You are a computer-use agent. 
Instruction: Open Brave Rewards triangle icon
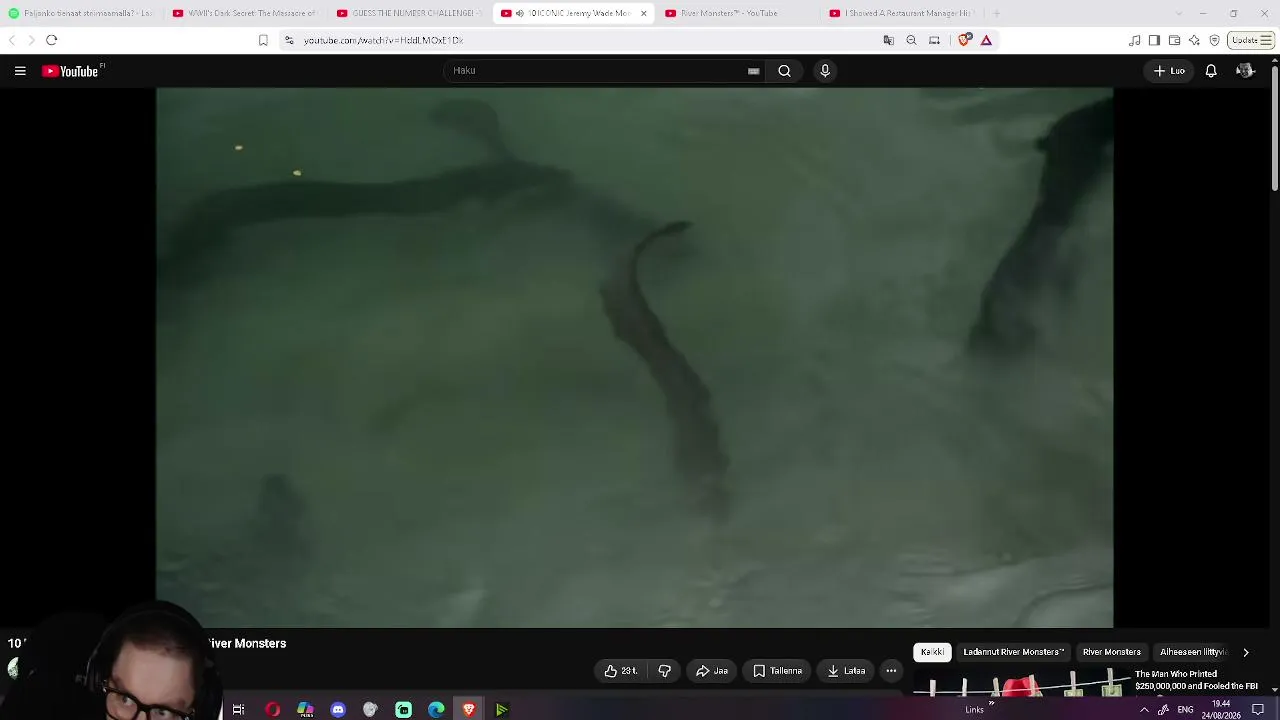(986, 40)
